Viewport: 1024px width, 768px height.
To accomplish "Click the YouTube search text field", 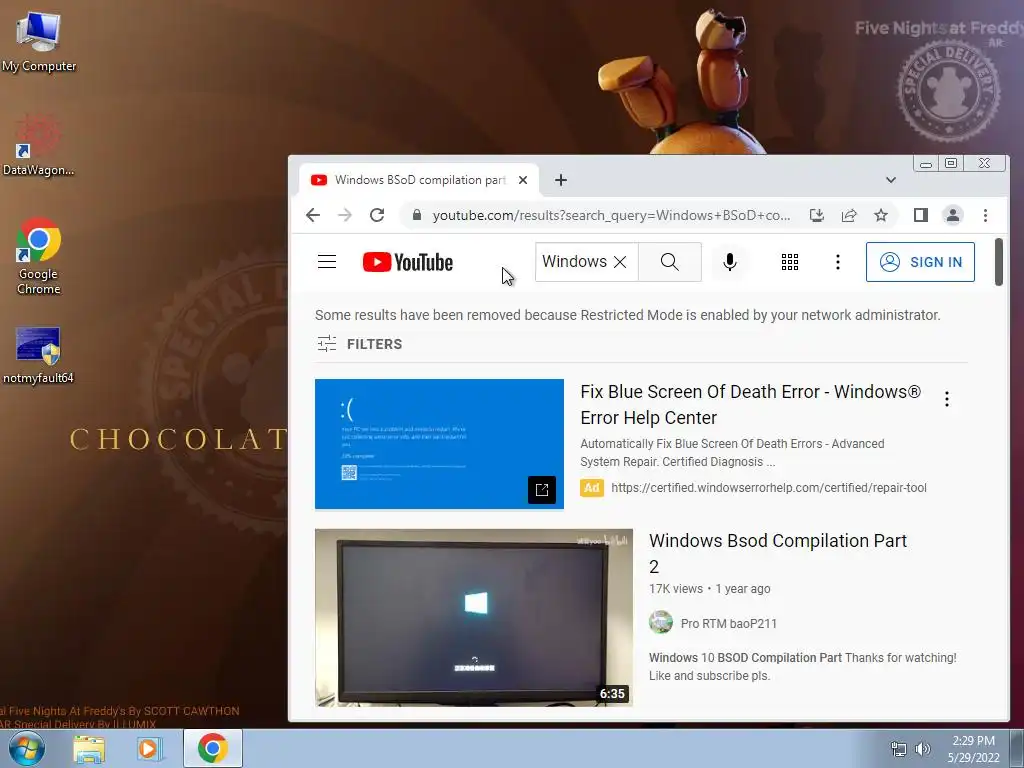I will coord(574,262).
